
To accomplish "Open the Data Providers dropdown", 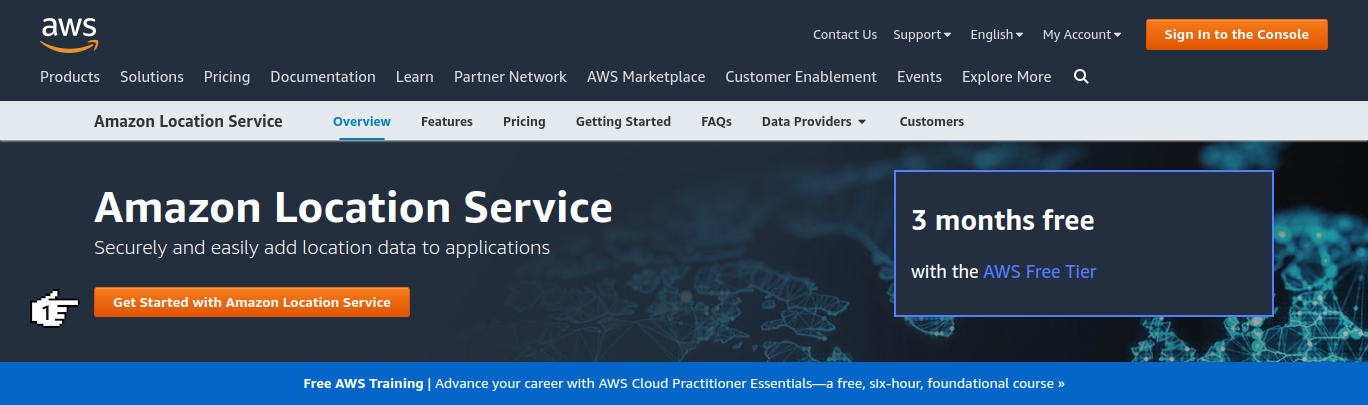I will pyautogui.click(x=813, y=122).
